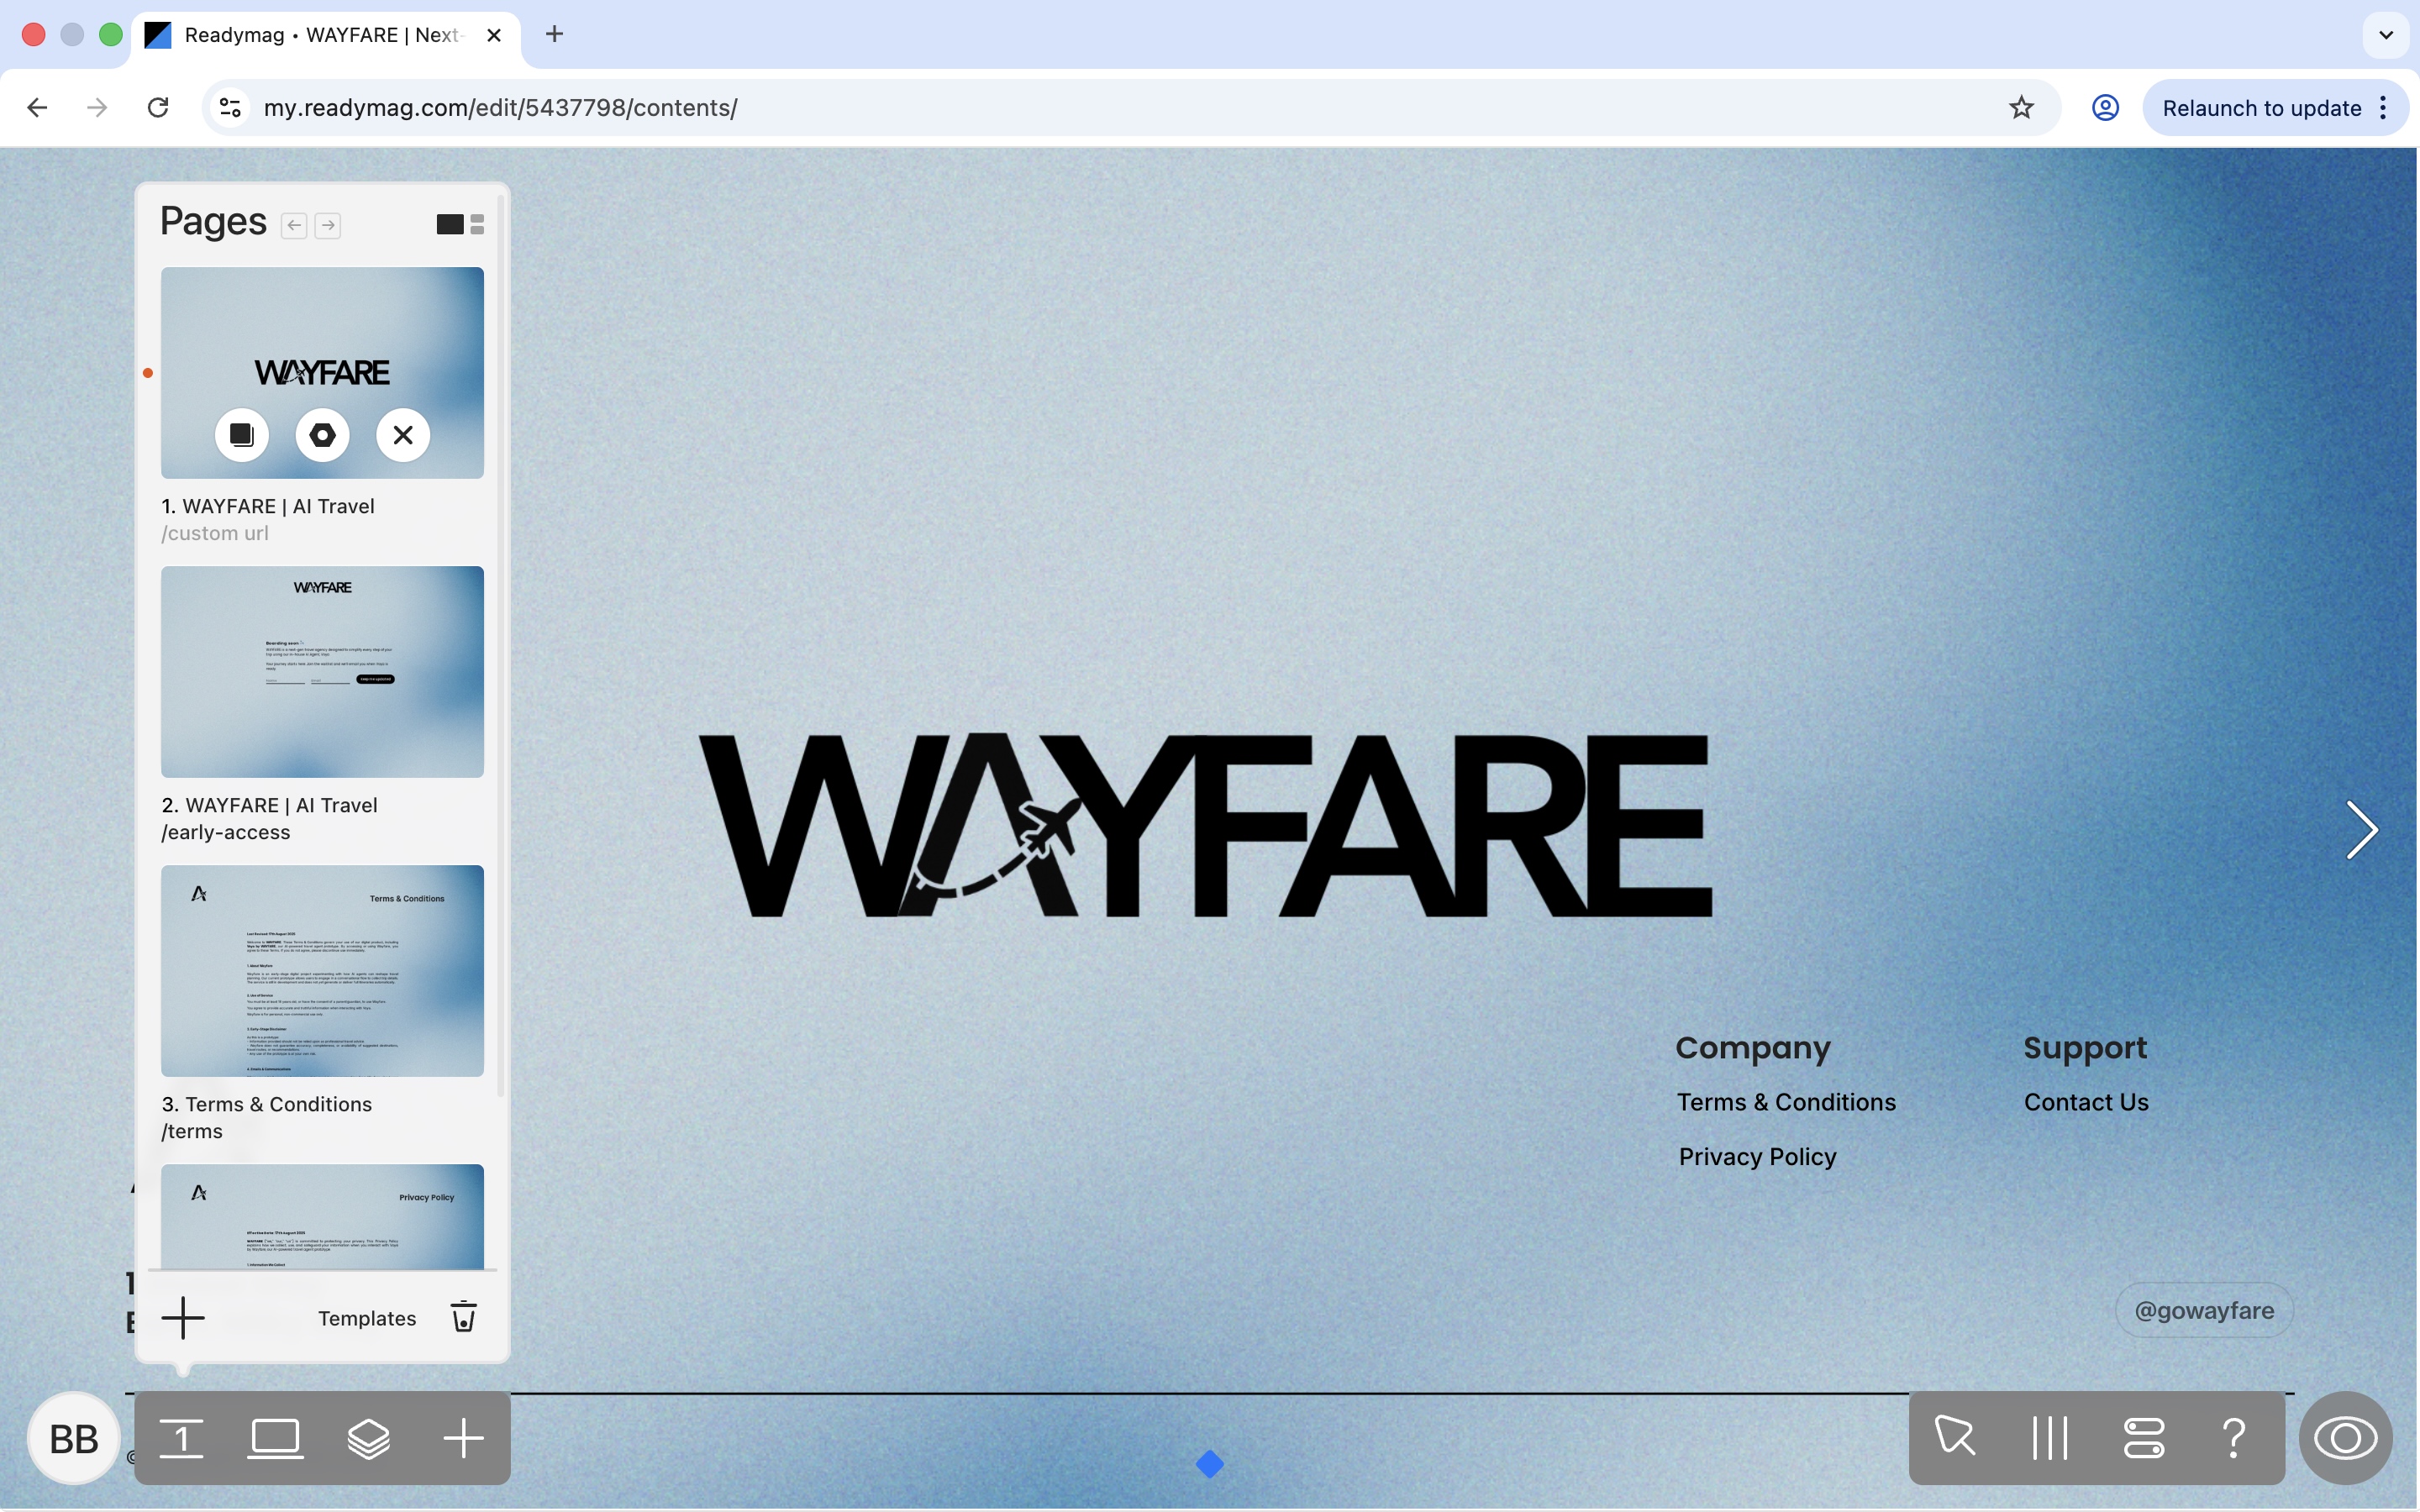Open the Layers panel icon
The height and width of the screenshot is (1512, 2420).
tap(368, 1439)
